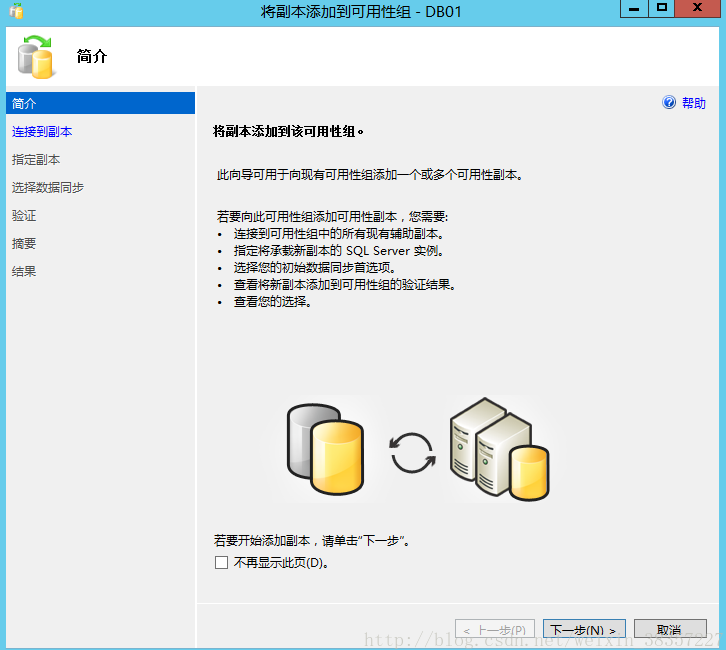The width and height of the screenshot is (726, 650).
Task: Select the 简介 step in sidebar
Action: point(100,103)
